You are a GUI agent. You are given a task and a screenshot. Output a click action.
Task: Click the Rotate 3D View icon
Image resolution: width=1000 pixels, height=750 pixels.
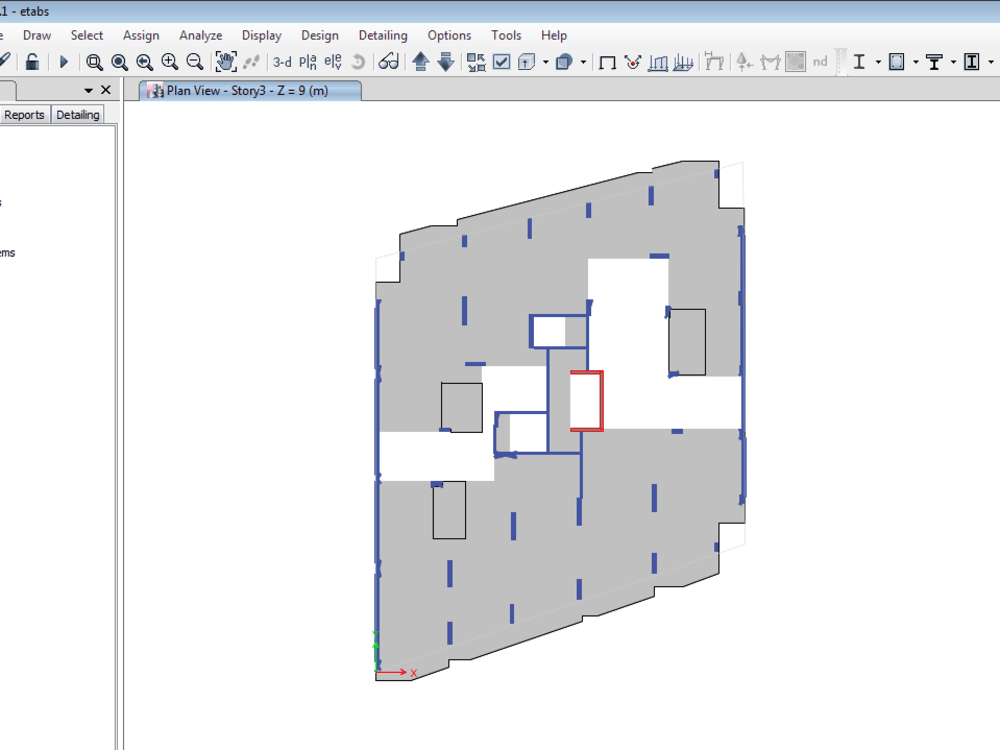tap(358, 62)
